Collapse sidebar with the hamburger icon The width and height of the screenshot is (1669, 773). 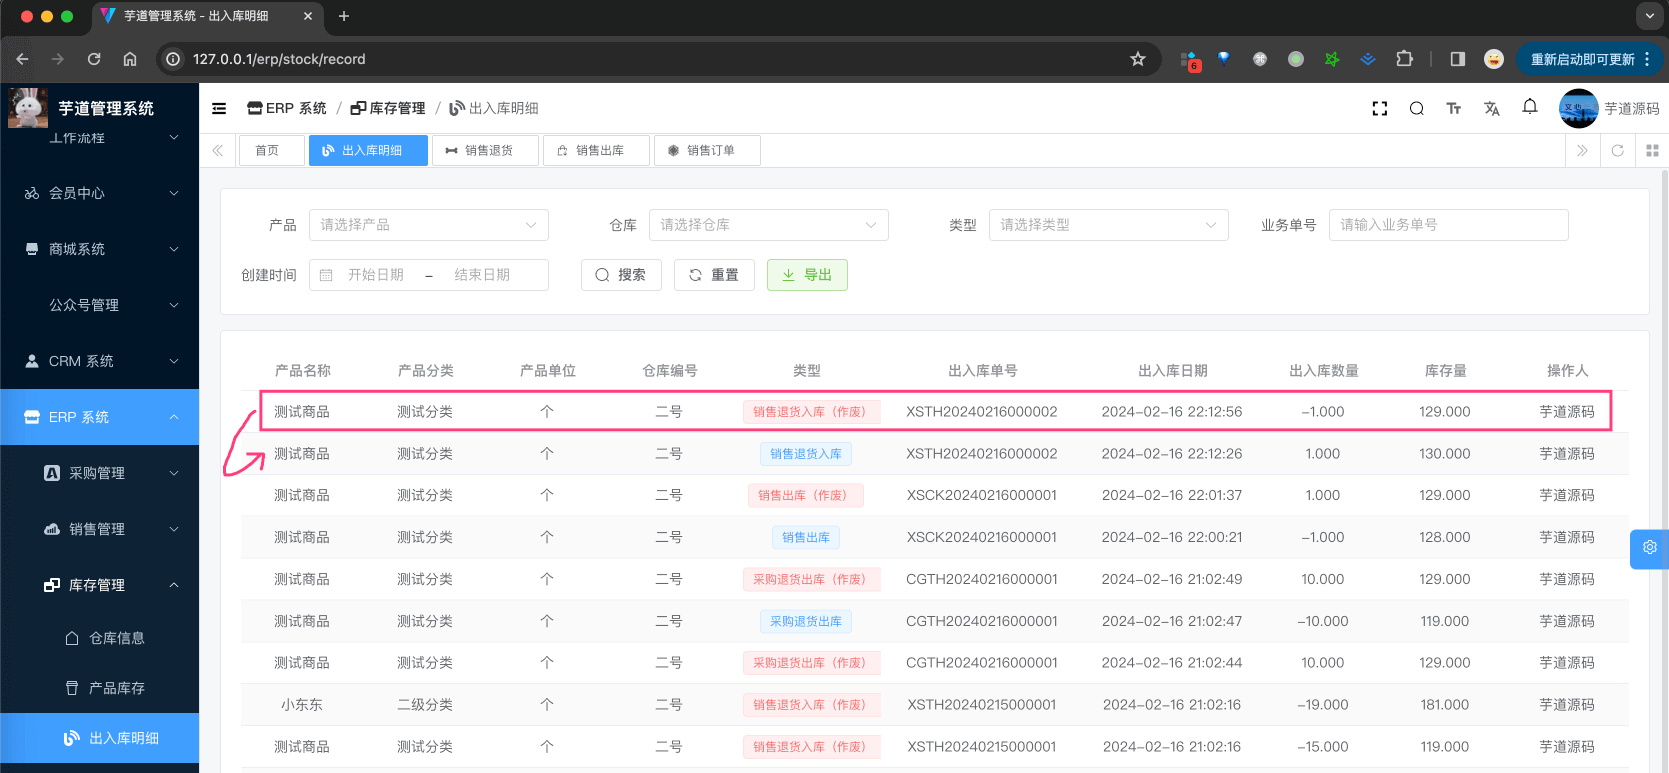[219, 109]
